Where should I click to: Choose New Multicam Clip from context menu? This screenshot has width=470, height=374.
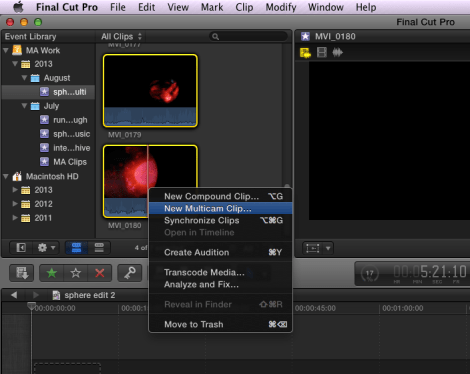(220, 208)
